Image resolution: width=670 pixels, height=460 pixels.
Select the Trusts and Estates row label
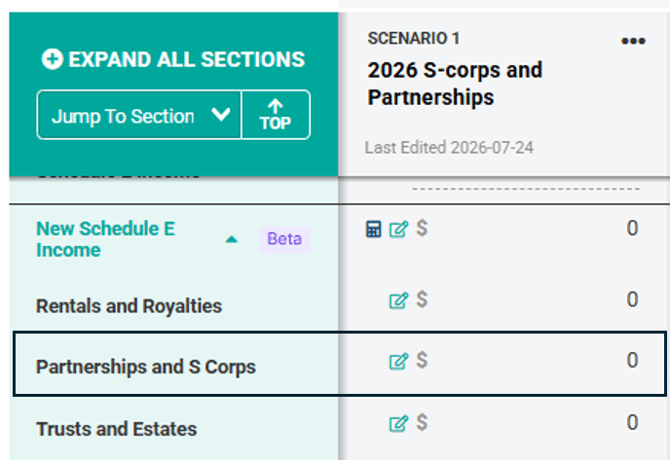(x=117, y=429)
